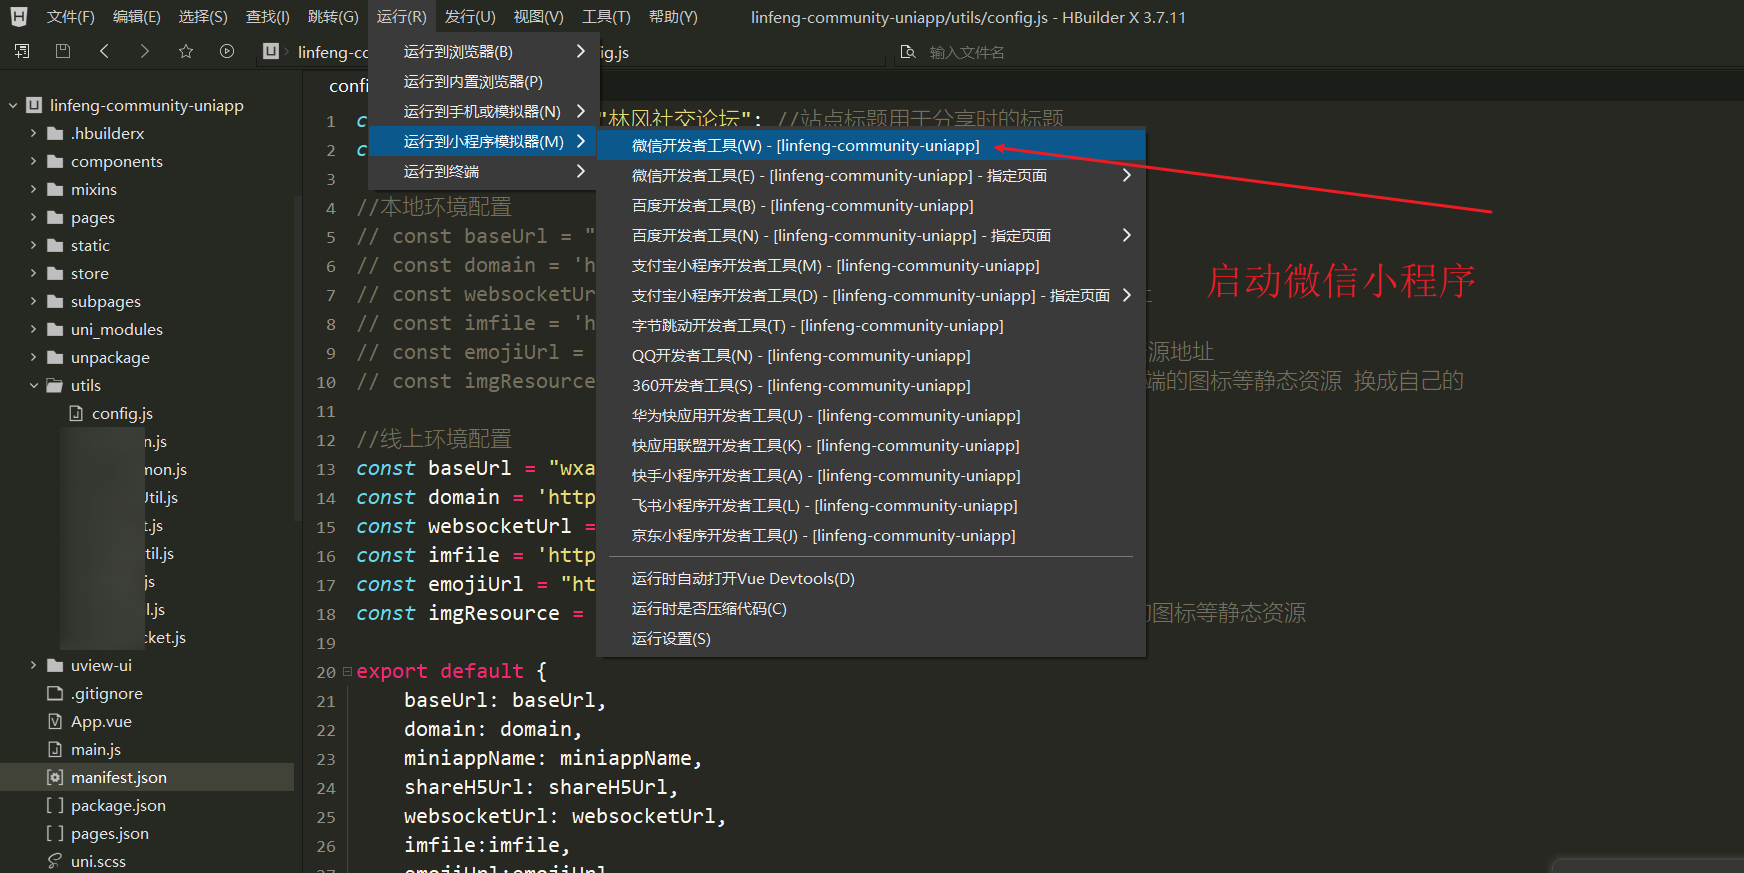The width and height of the screenshot is (1744, 873).
Task: Select 百度开发者工具(B) submenu item
Action: click(x=871, y=205)
